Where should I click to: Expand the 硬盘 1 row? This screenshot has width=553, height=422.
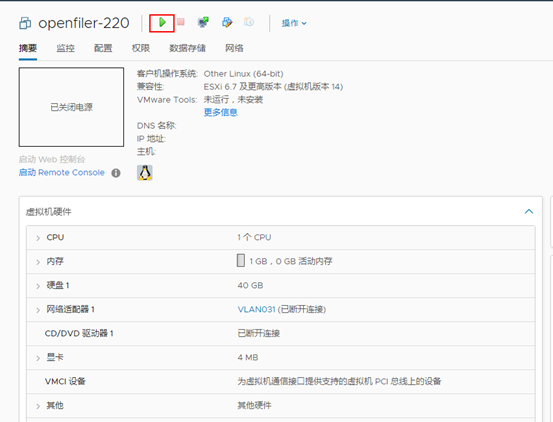pyautogui.click(x=38, y=286)
